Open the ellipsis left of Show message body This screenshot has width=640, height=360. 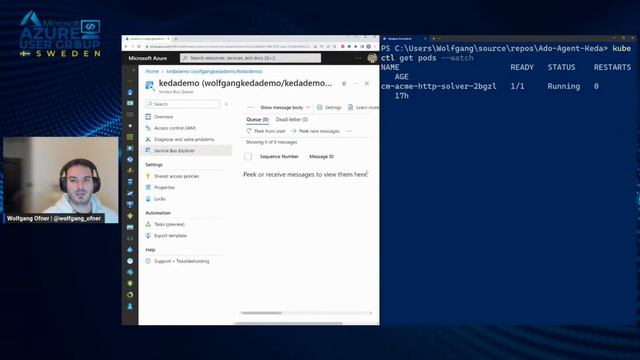(x=250, y=107)
